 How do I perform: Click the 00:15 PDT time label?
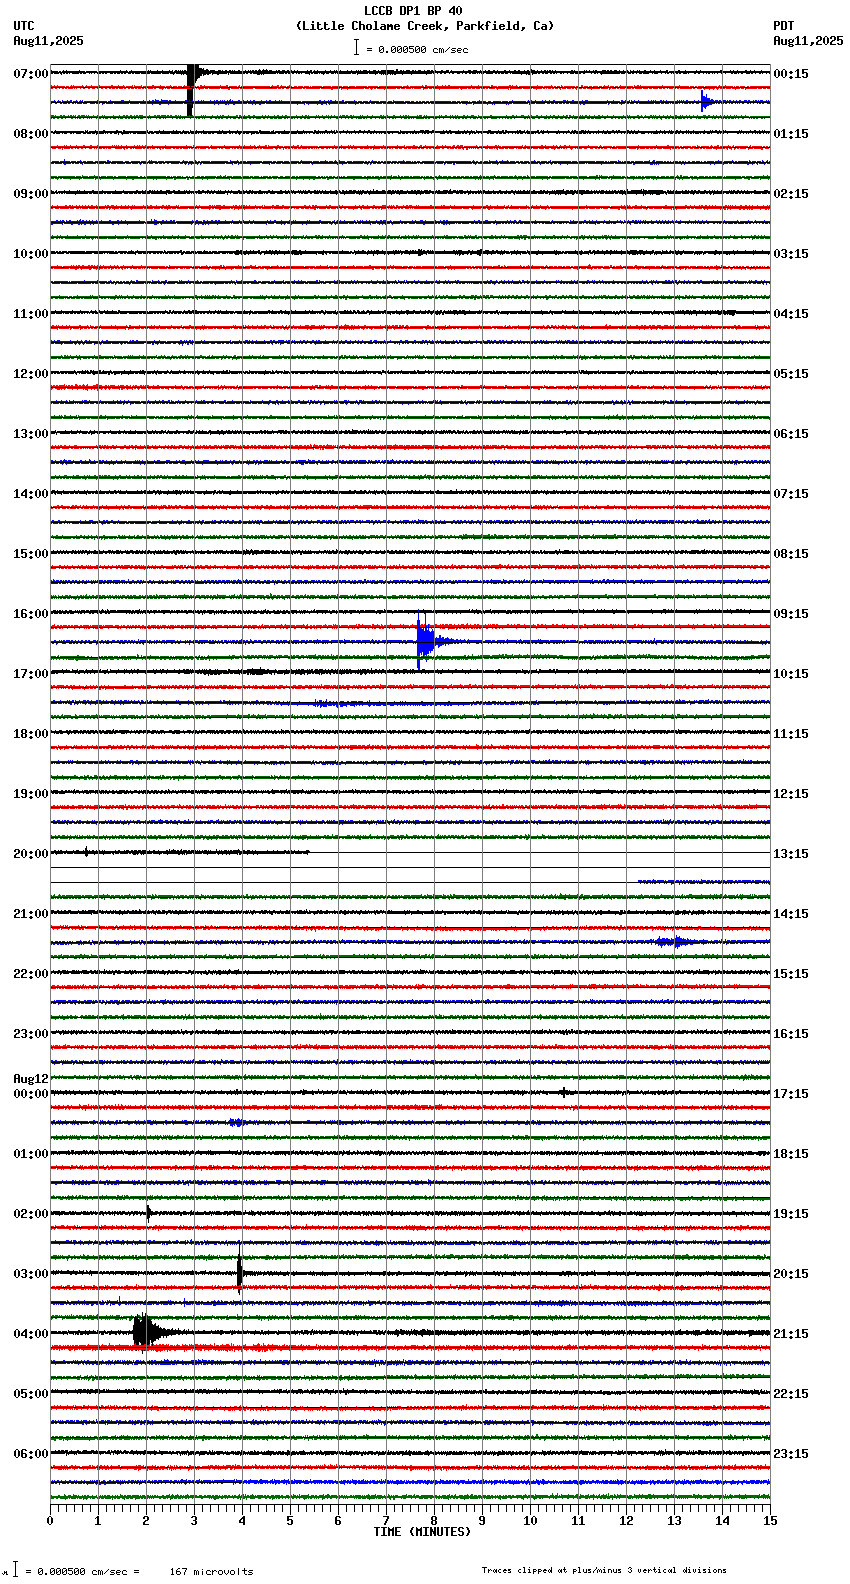click(x=791, y=74)
